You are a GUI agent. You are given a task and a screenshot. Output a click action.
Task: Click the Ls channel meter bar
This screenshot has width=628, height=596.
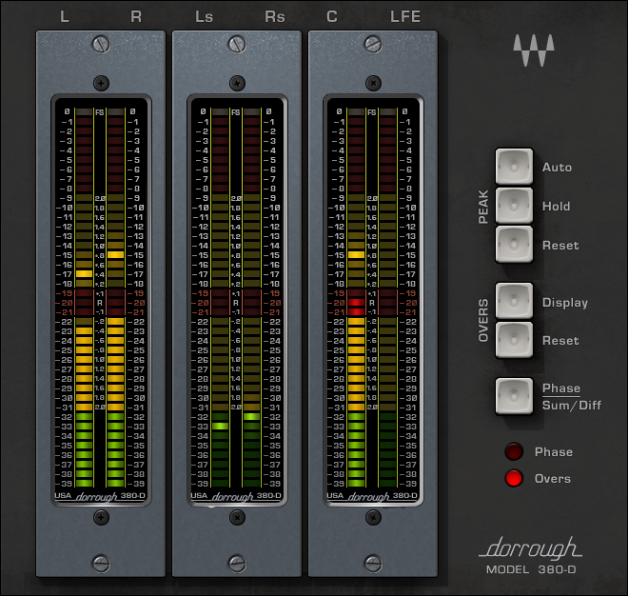coord(220,298)
